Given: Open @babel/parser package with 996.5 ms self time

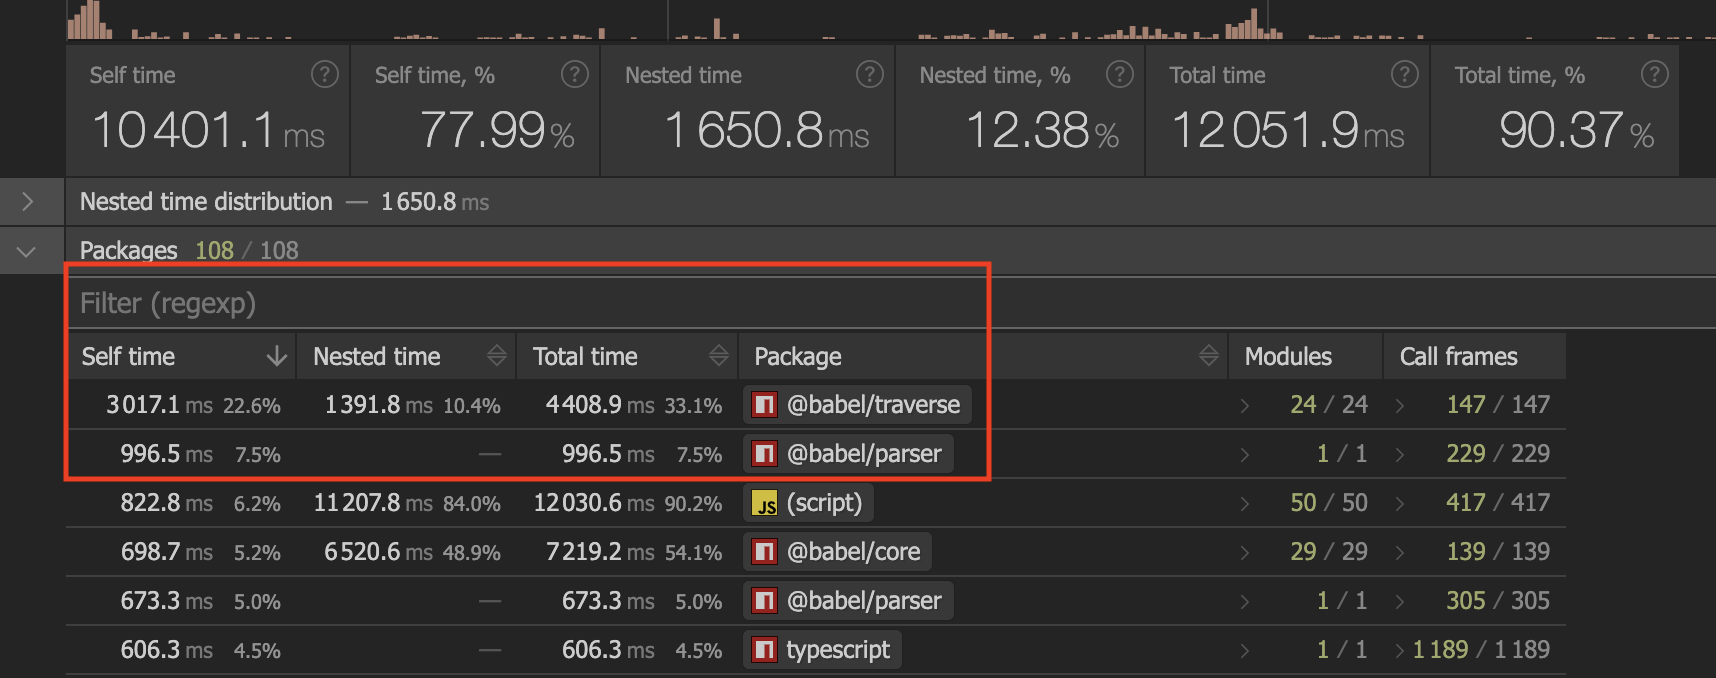Looking at the screenshot, I should click(x=848, y=454).
